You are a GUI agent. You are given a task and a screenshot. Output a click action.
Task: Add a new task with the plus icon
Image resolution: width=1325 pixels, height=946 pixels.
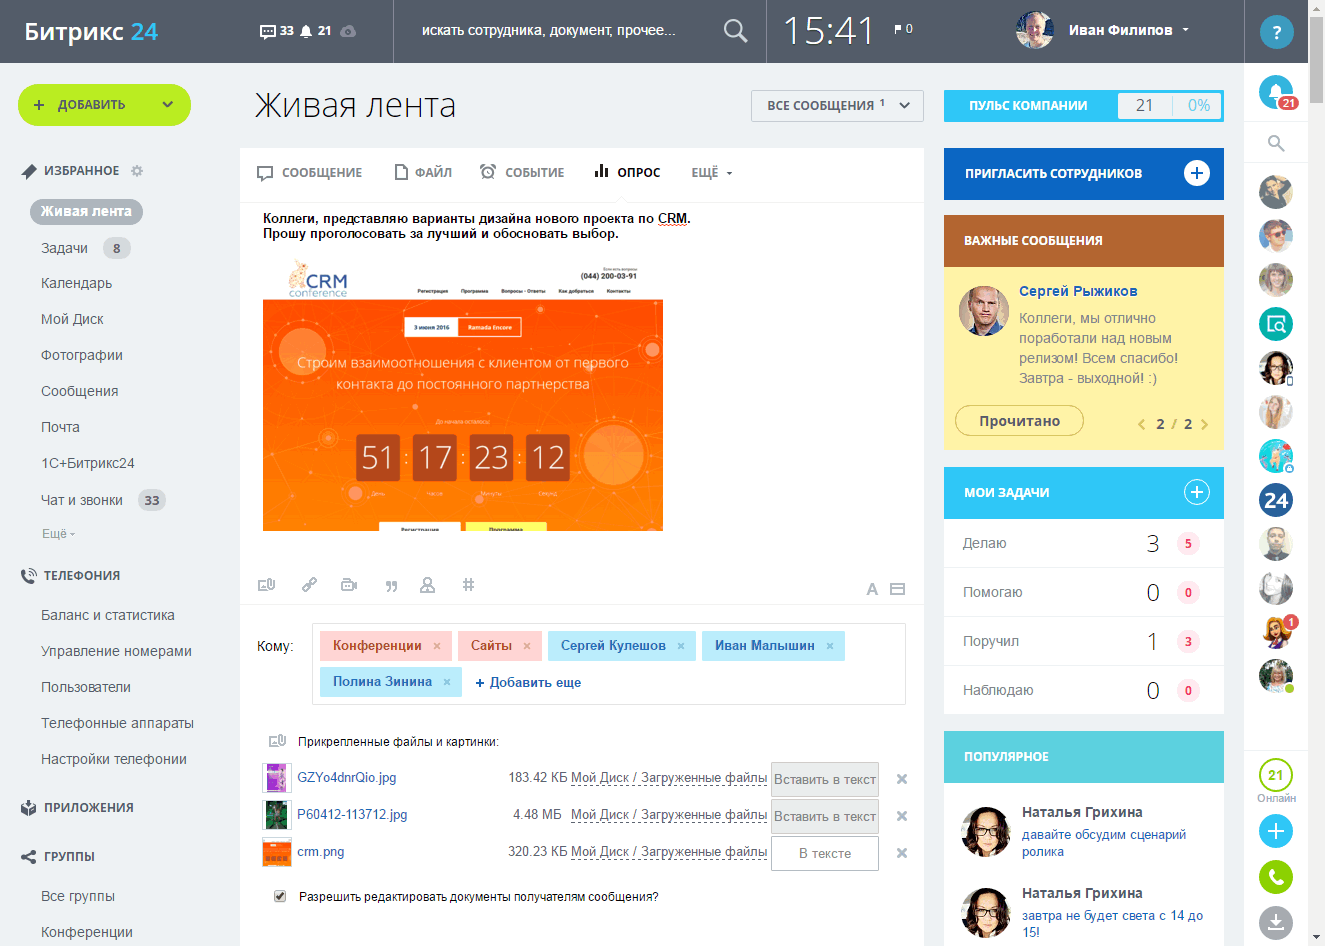point(1197,492)
